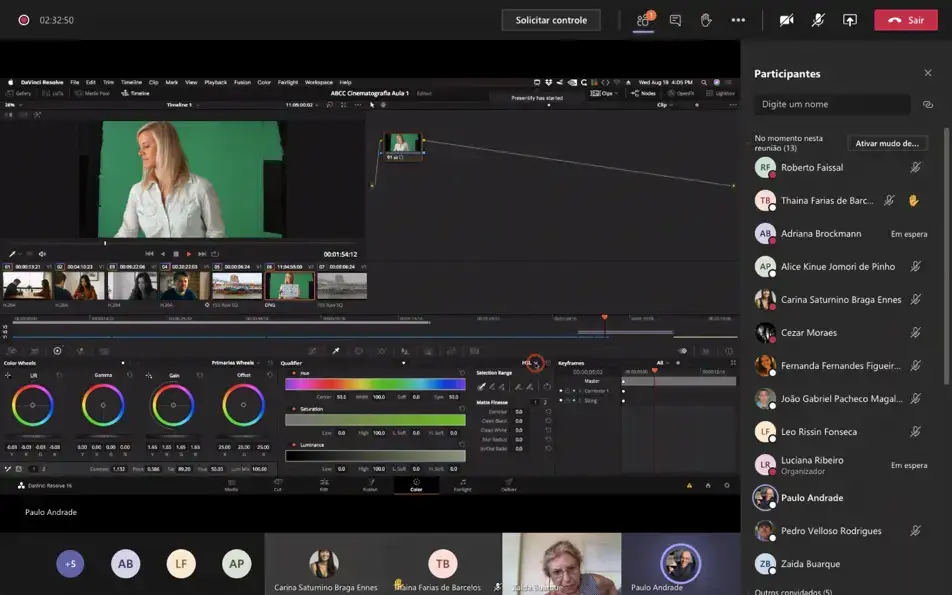952x595 pixels.
Task: Select the Qualifier eyedropper tool in Resolve
Action: click(x=336, y=351)
